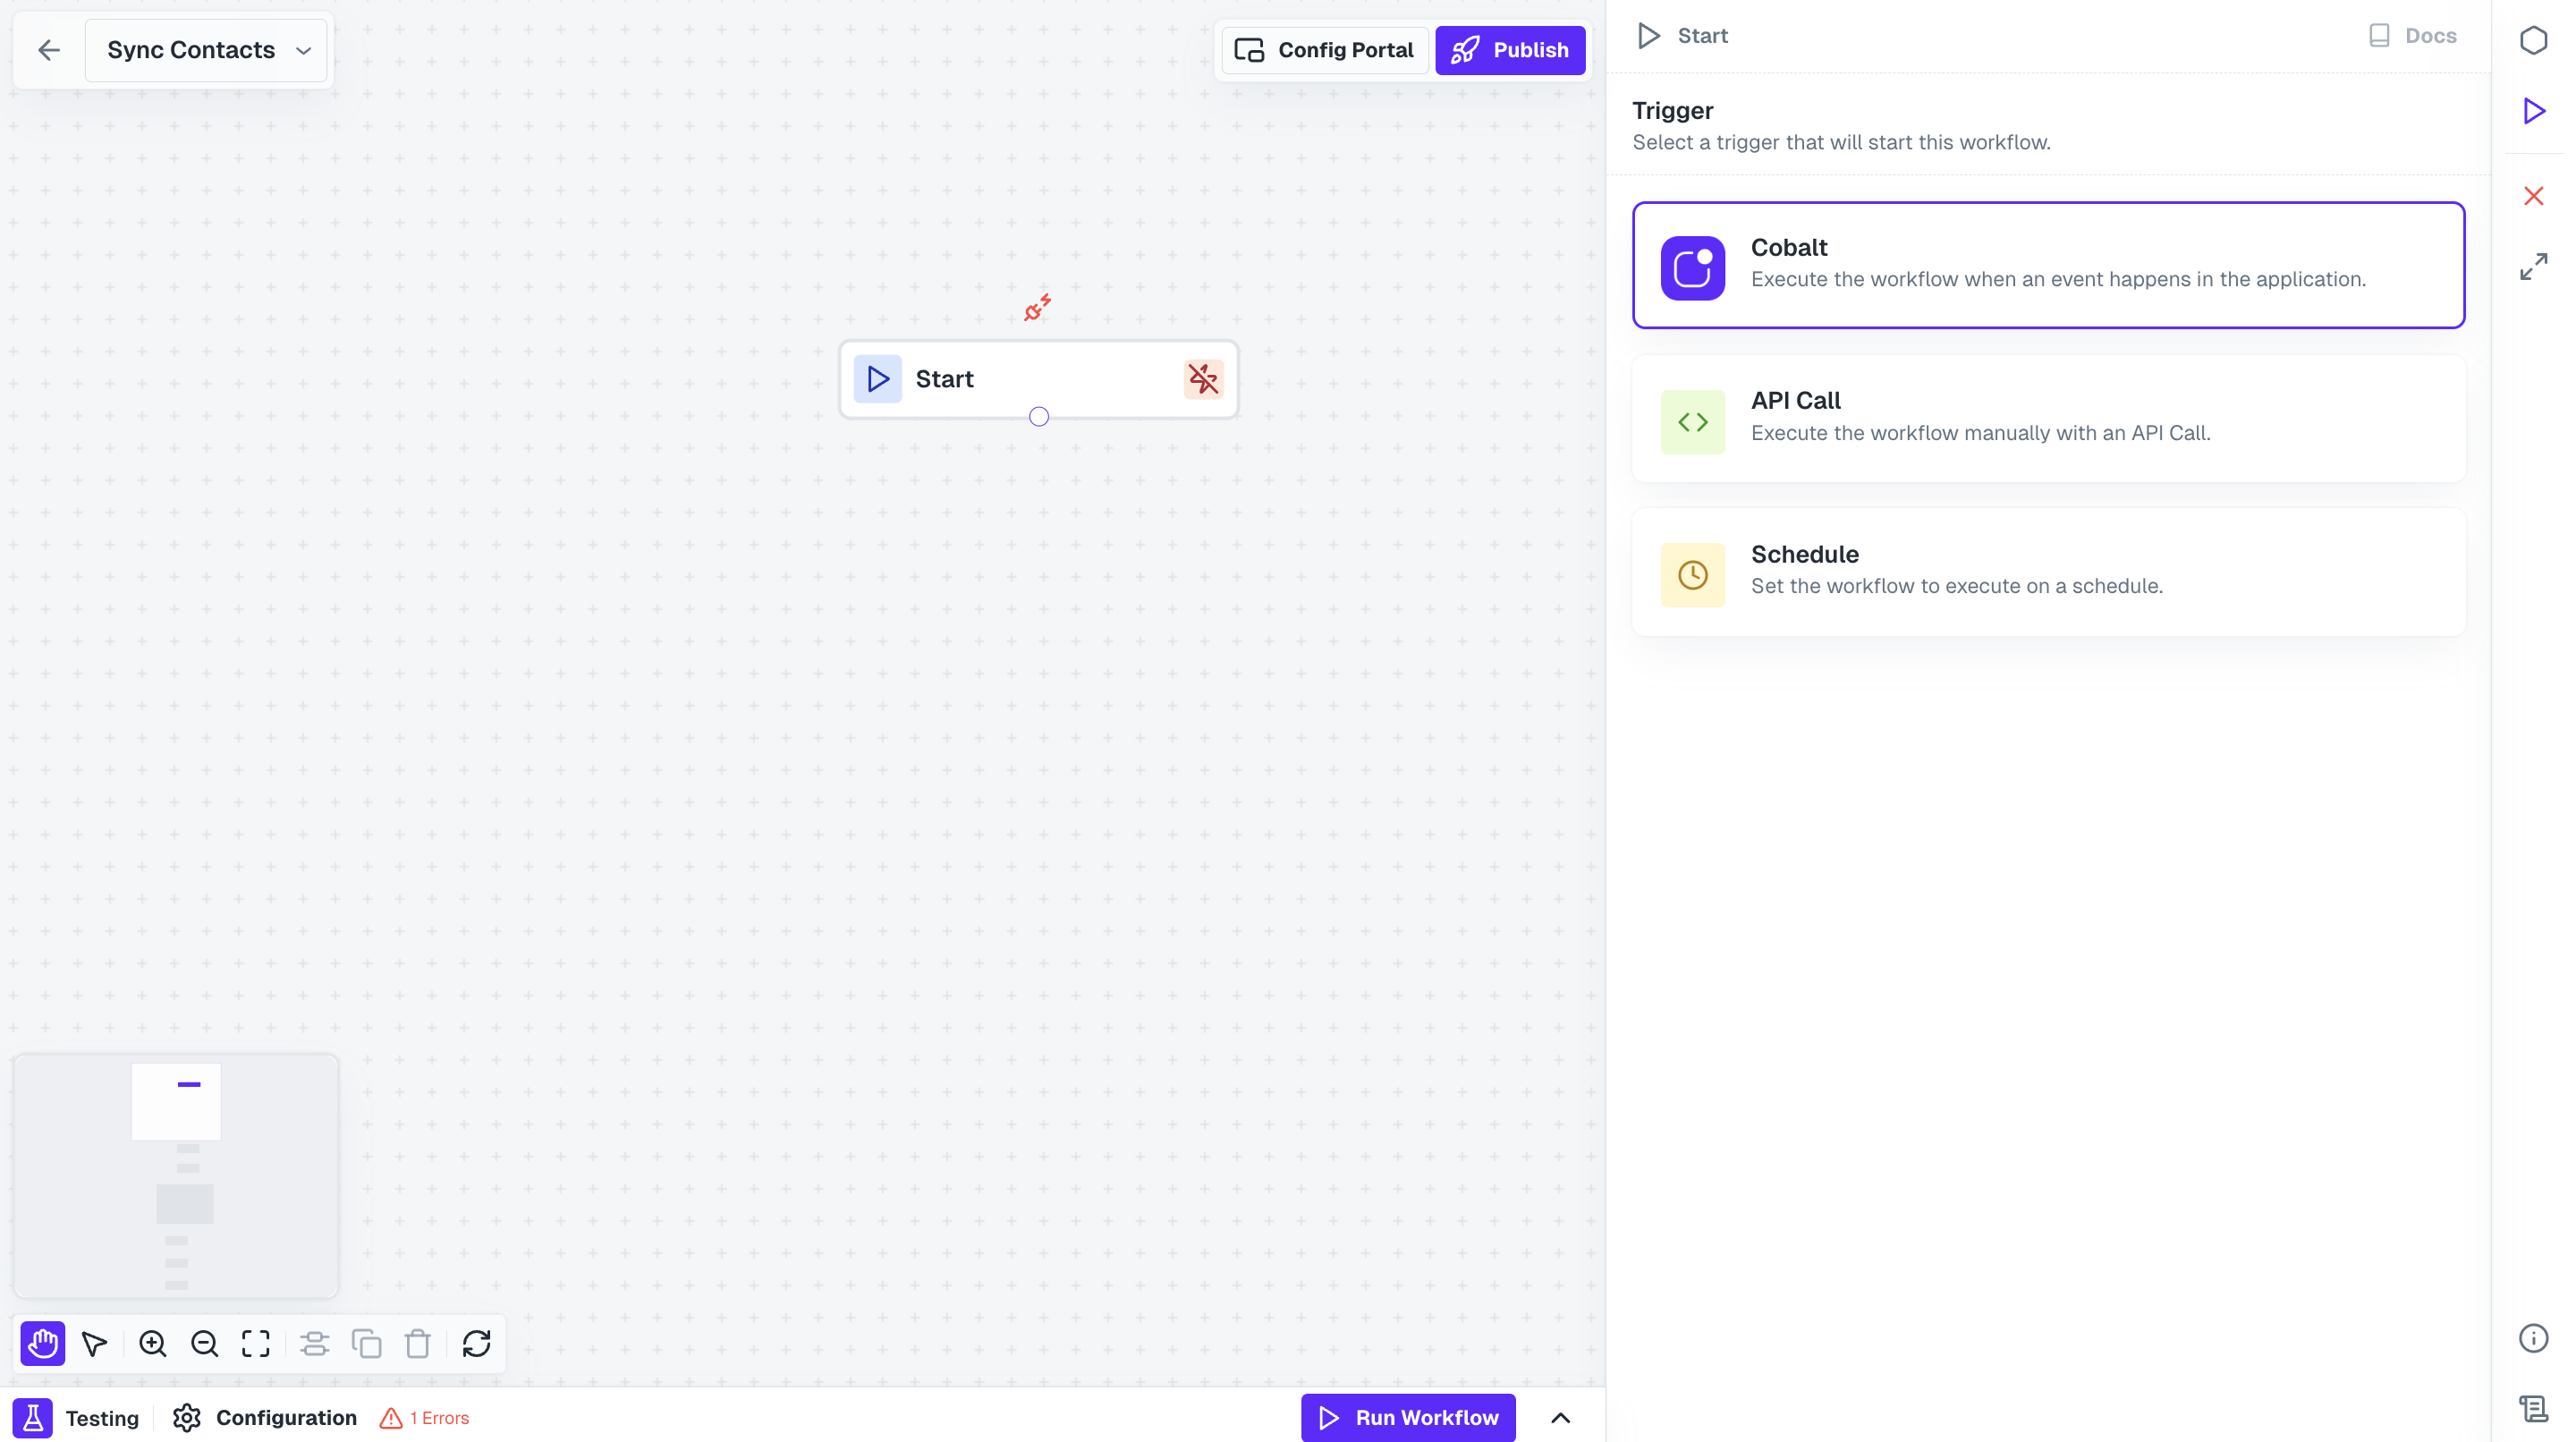This screenshot has height=1442, width=2576.
Task: Expand the run options chevron
Action: tap(1562, 1417)
